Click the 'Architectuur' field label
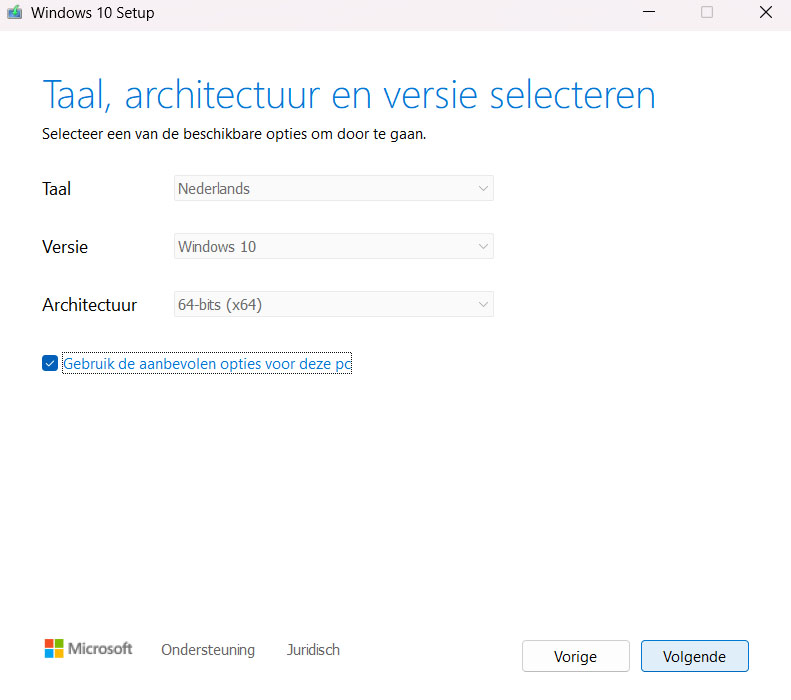This screenshot has height=700, width=791. (89, 305)
